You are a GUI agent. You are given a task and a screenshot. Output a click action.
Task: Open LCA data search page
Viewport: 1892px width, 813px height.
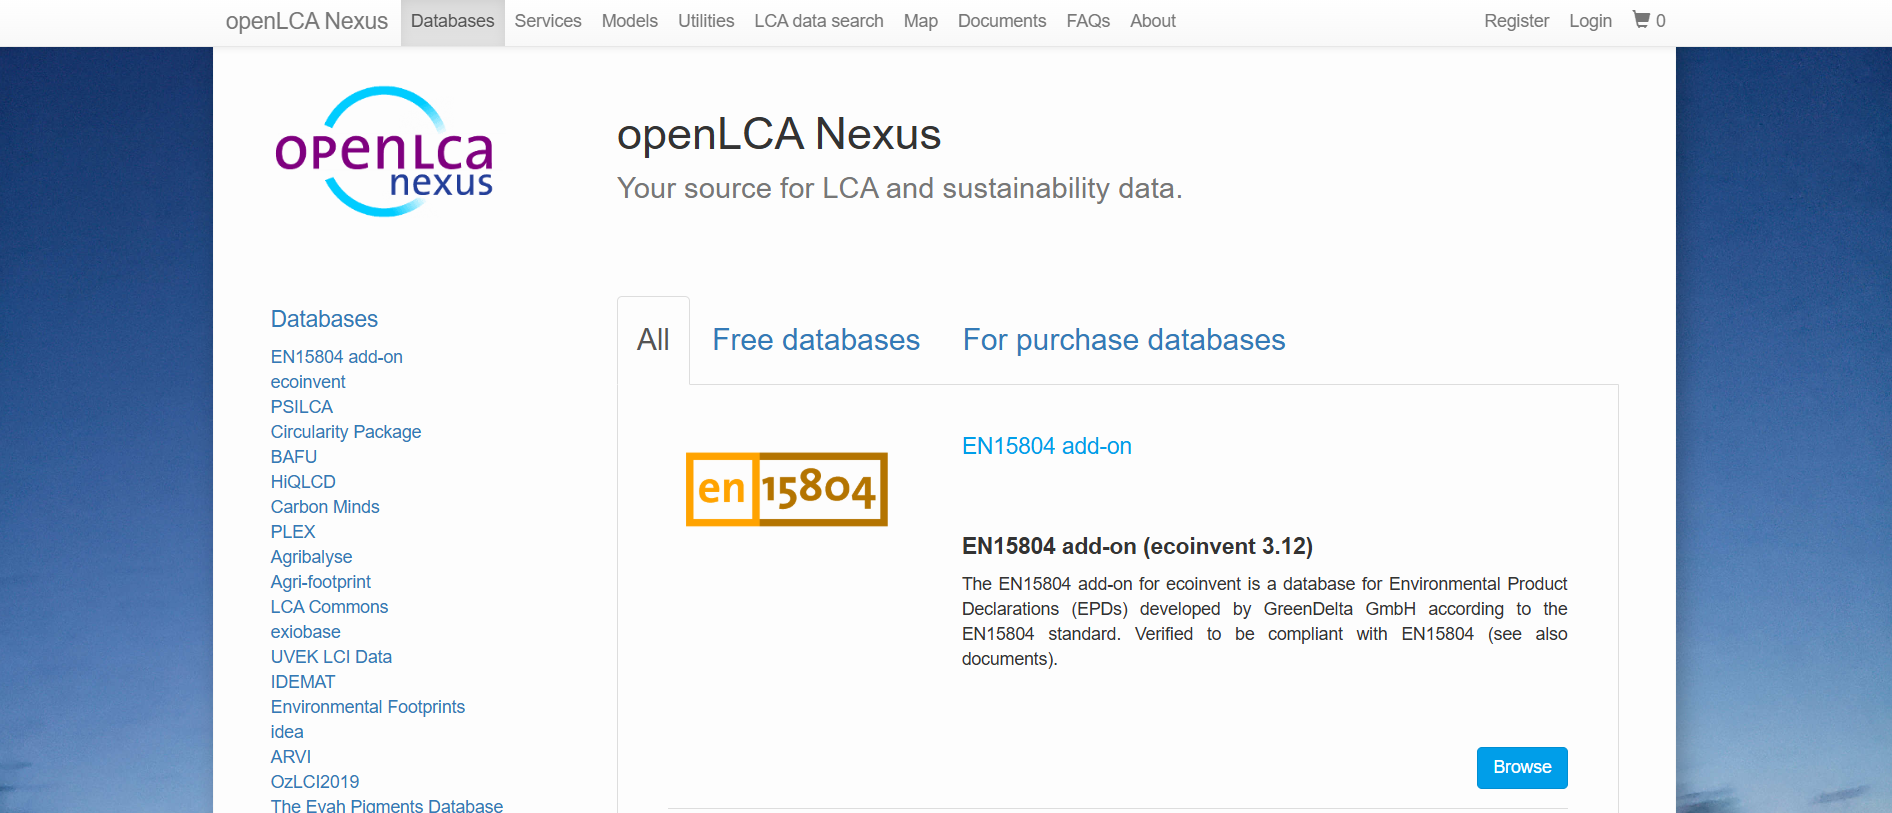[x=819, y=21]
